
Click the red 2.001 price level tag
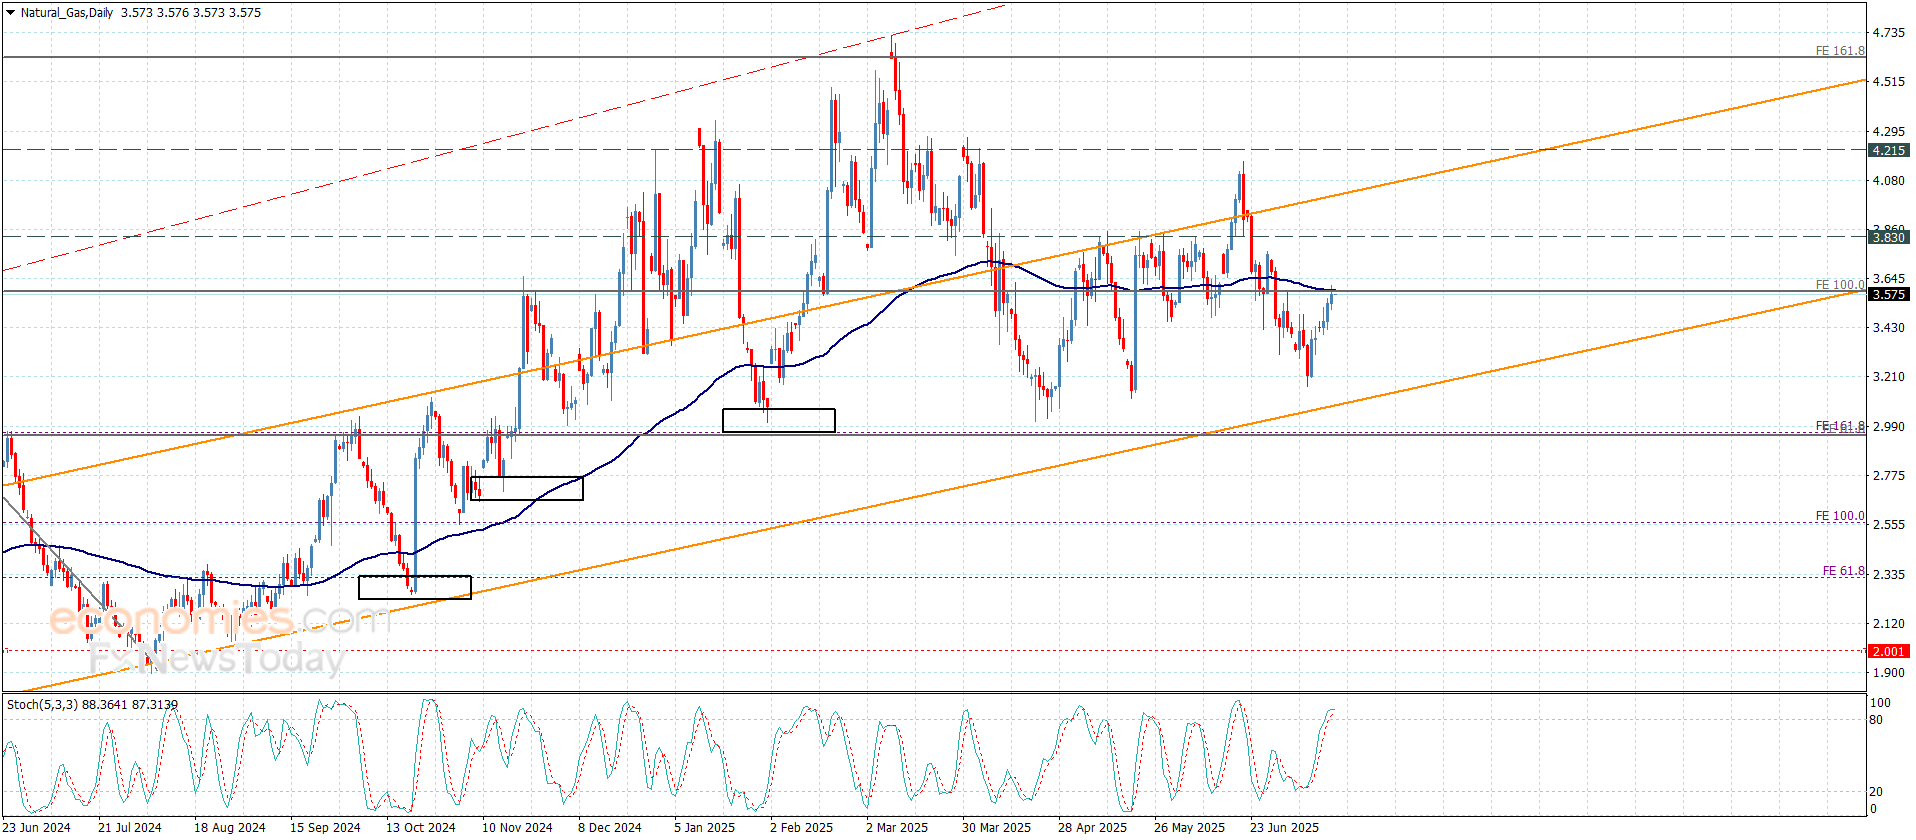1888,651
